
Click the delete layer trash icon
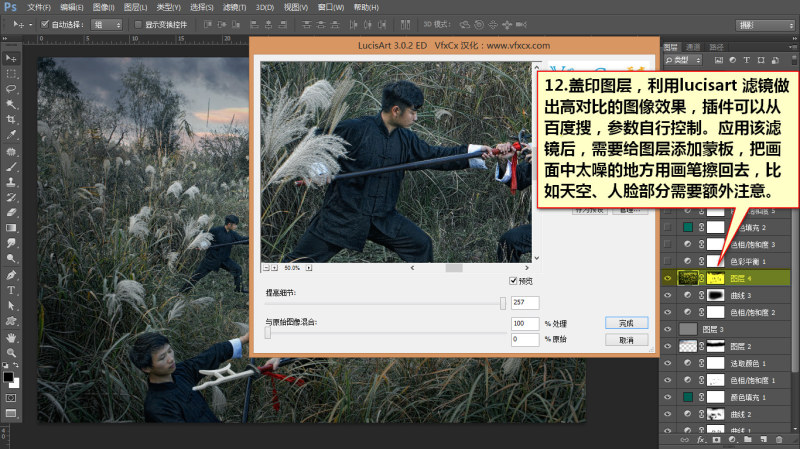point(779,439)
